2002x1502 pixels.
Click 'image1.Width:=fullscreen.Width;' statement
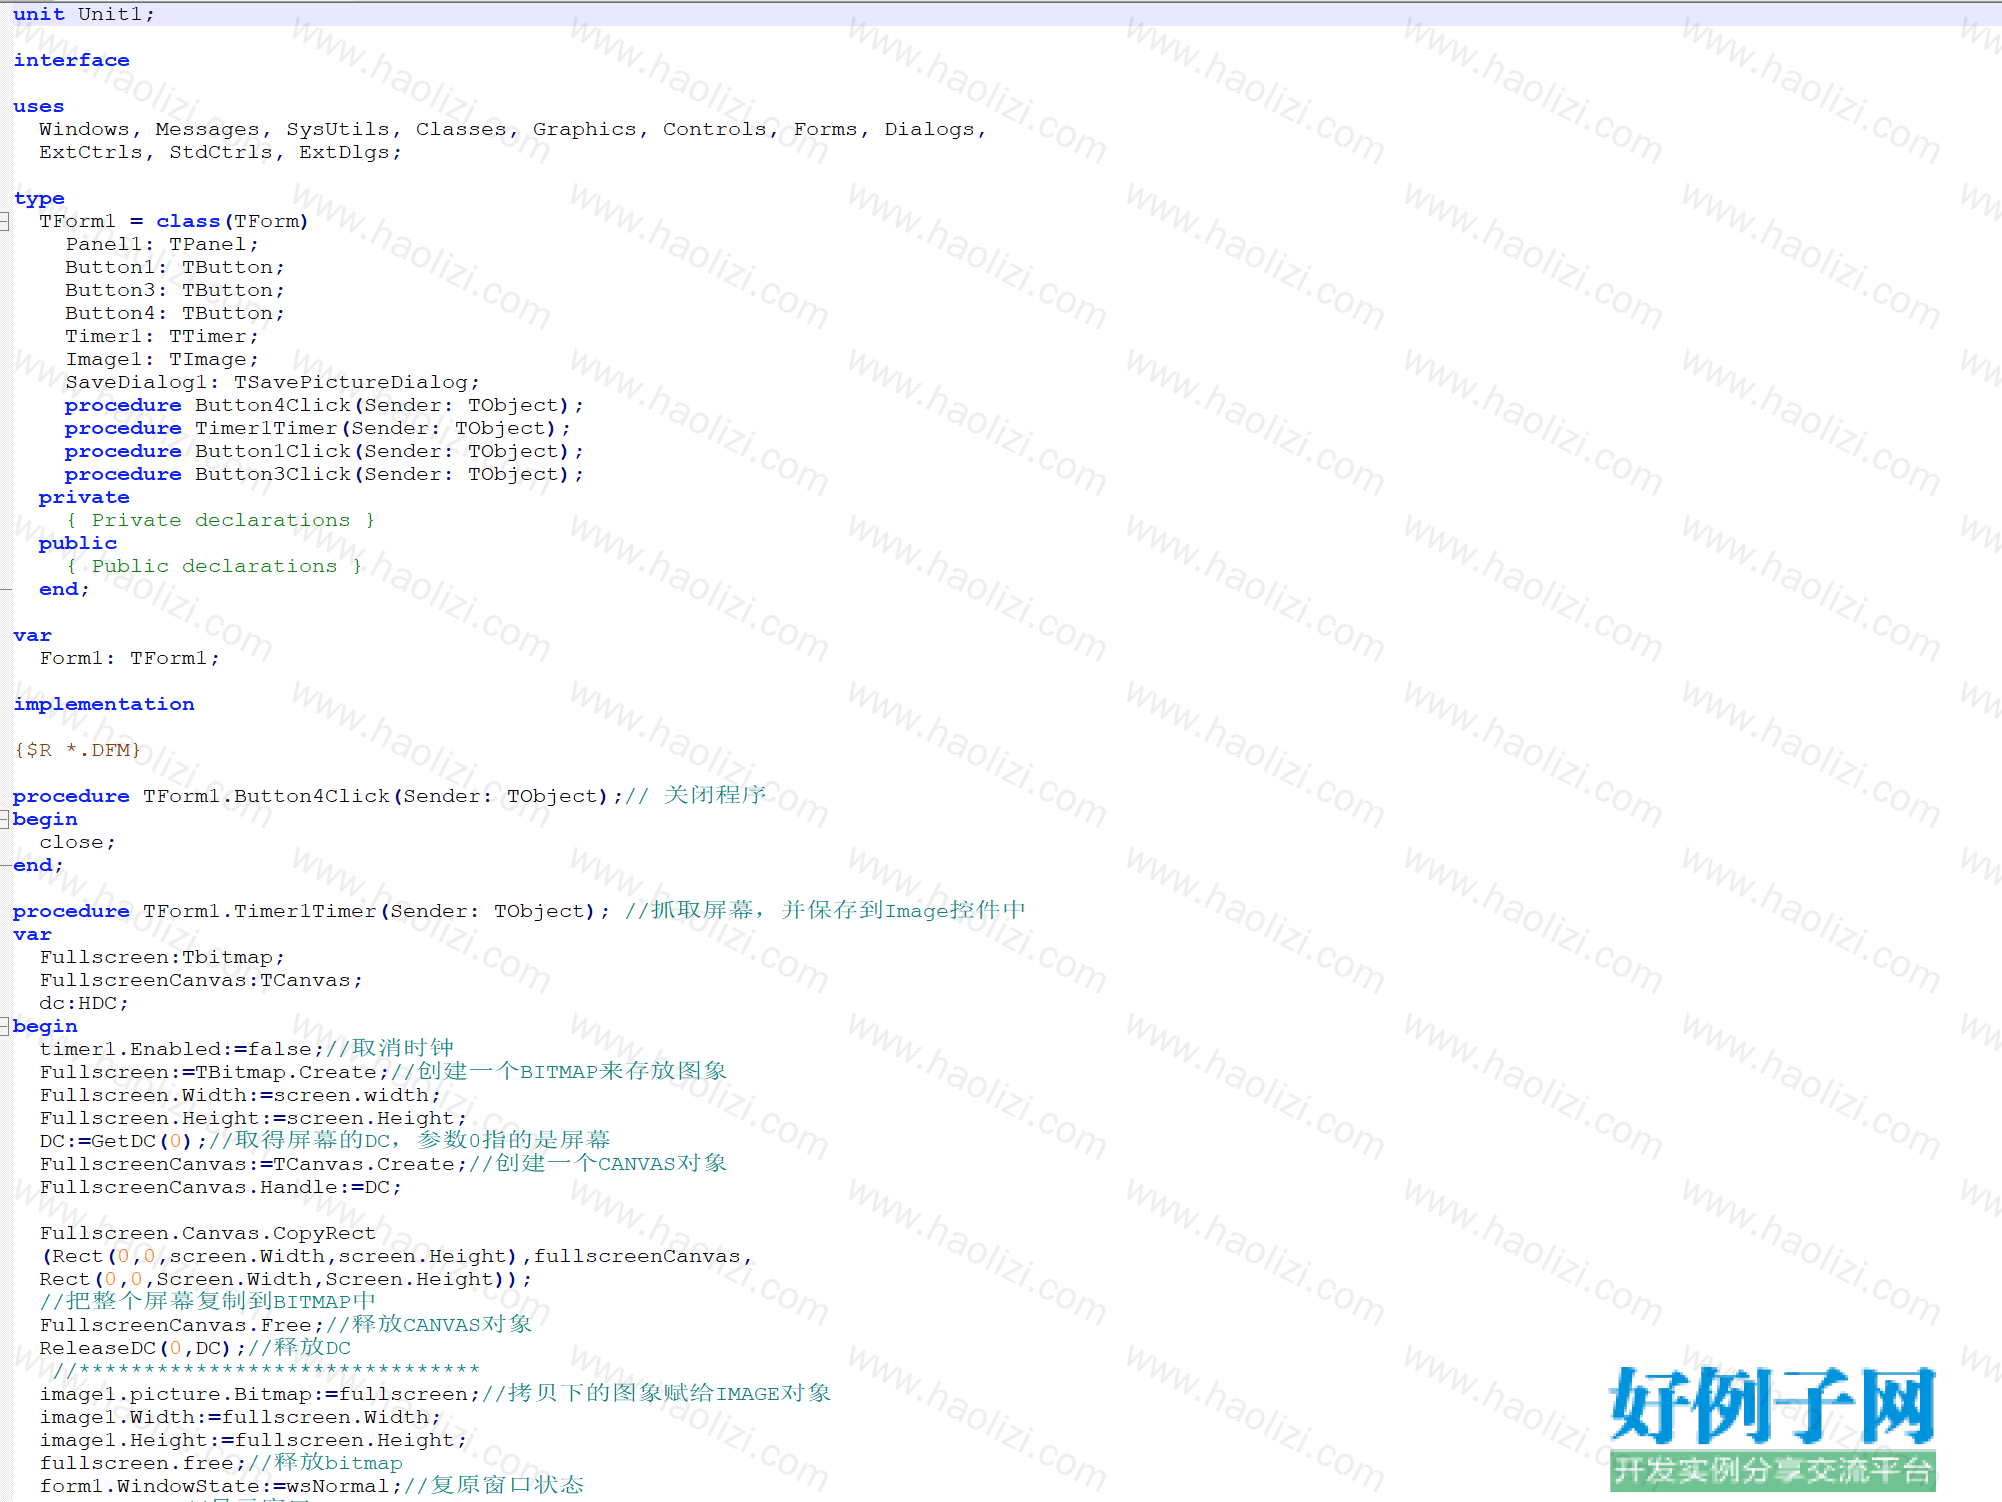coord(240,1417)
